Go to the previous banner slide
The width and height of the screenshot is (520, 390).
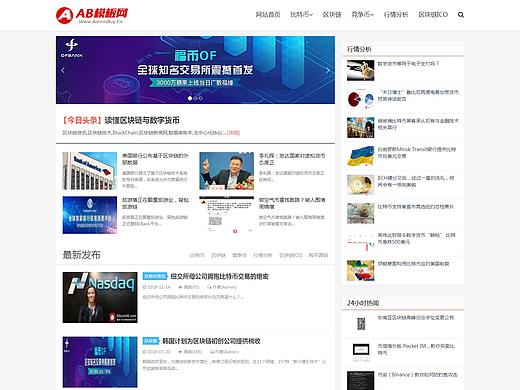point(63,70)
